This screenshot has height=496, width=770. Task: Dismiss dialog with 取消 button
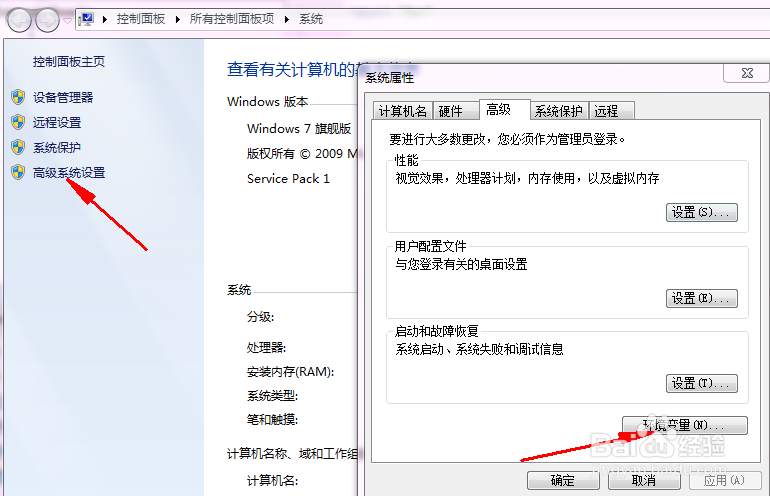point(644,480)
